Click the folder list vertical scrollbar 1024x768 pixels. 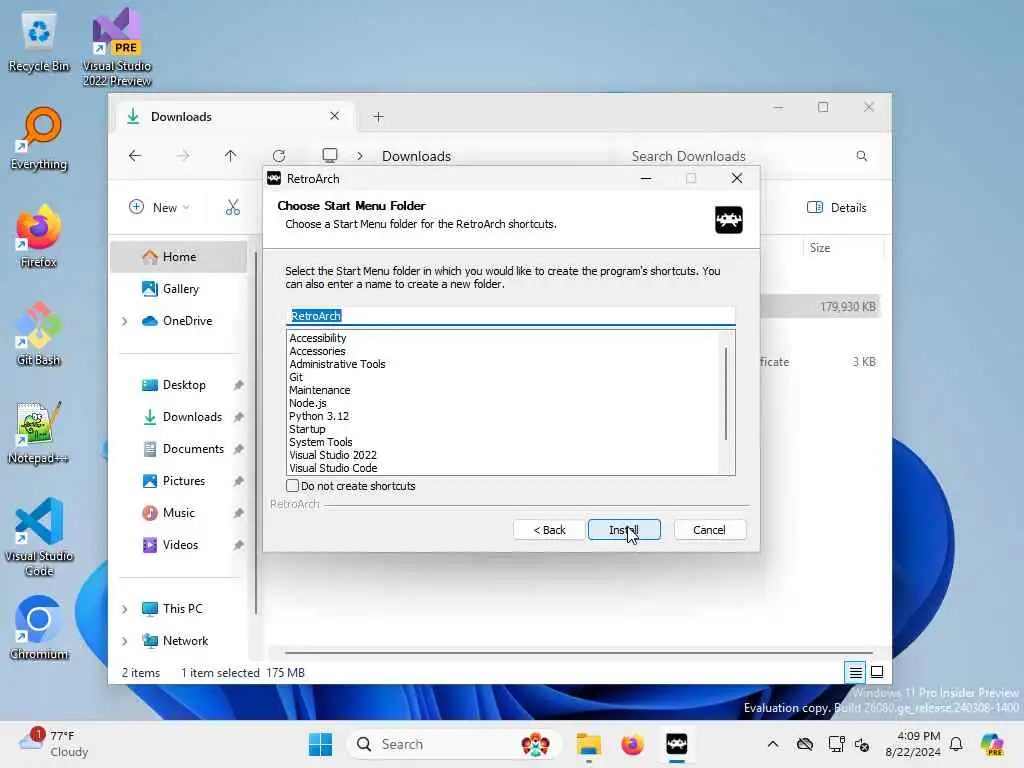coord(726,394)
